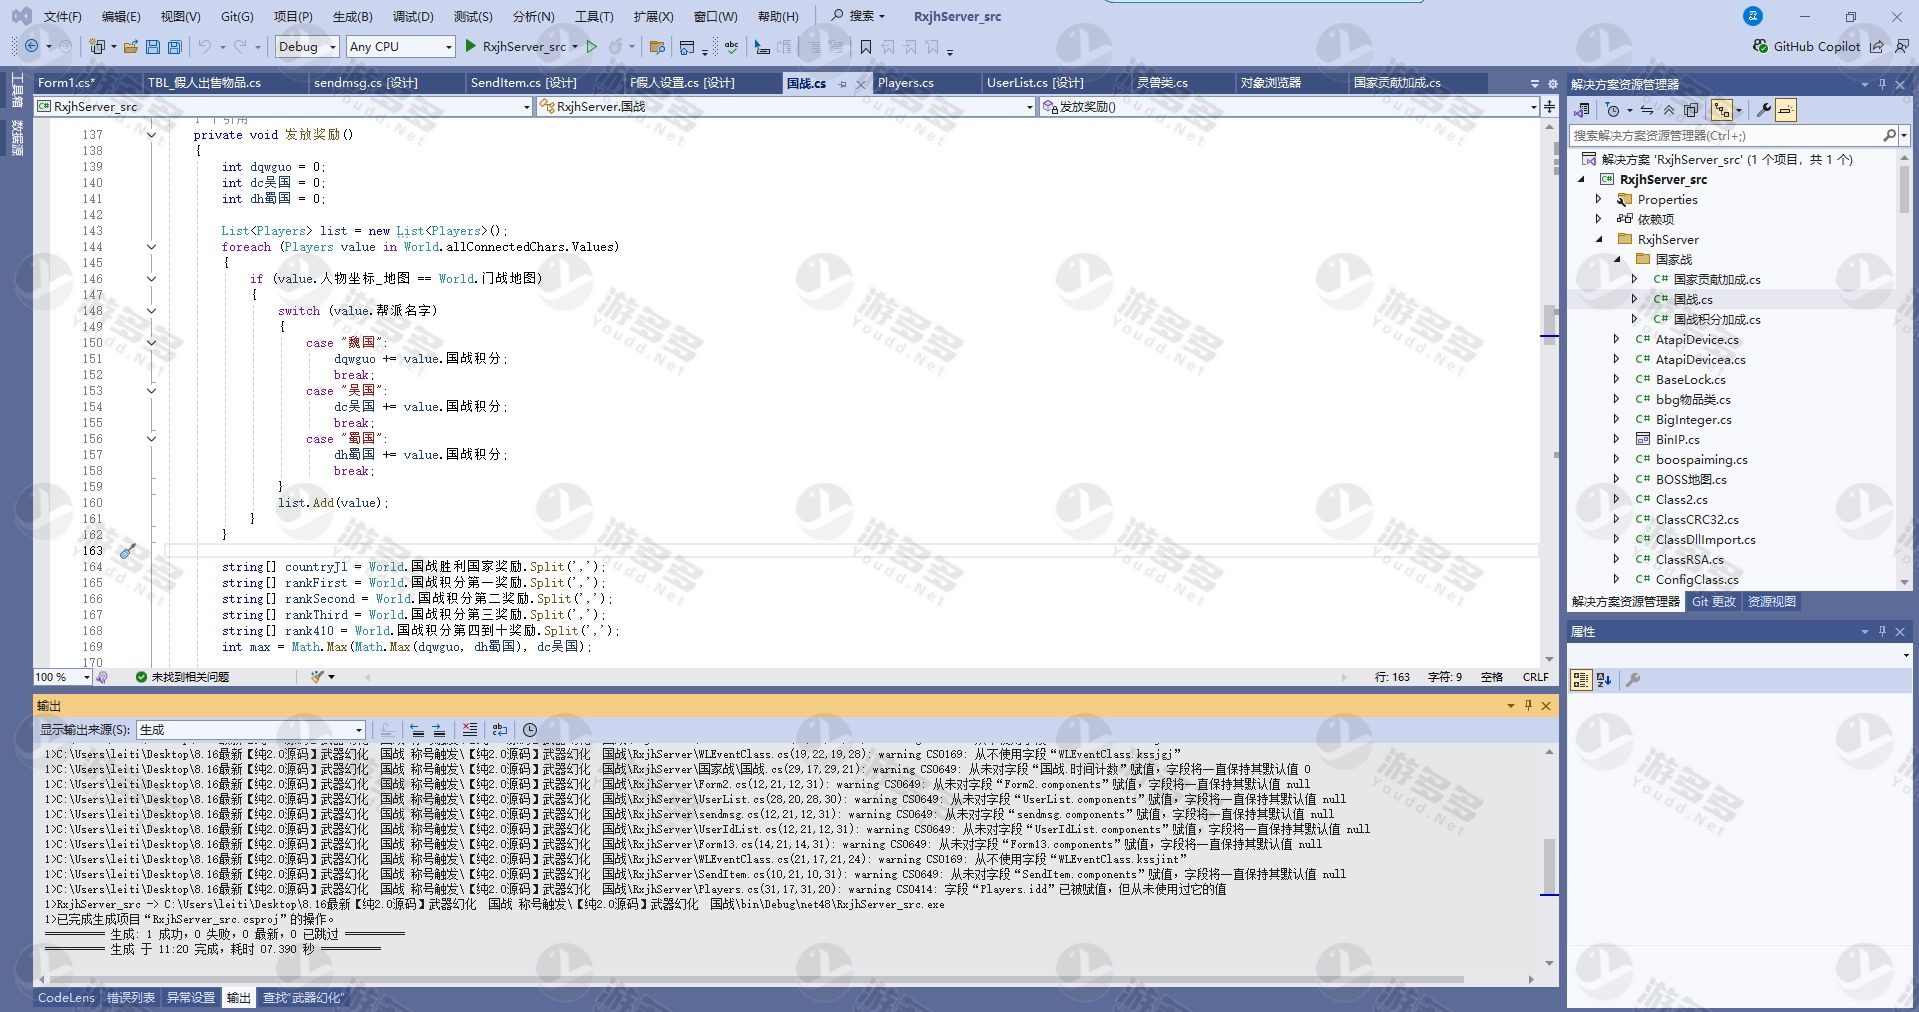The height and width of the screenshot is (1012, 1919).
Task: Click the split editor icon above the scrollbar
Action: click(x=1549, y=107)
